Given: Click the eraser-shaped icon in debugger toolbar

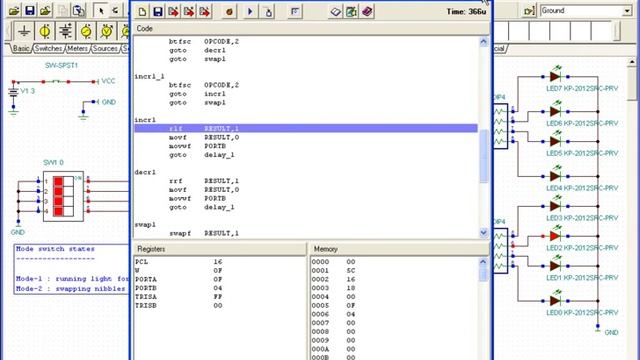Looking at the screenshot, I should [x=336, y=12].
